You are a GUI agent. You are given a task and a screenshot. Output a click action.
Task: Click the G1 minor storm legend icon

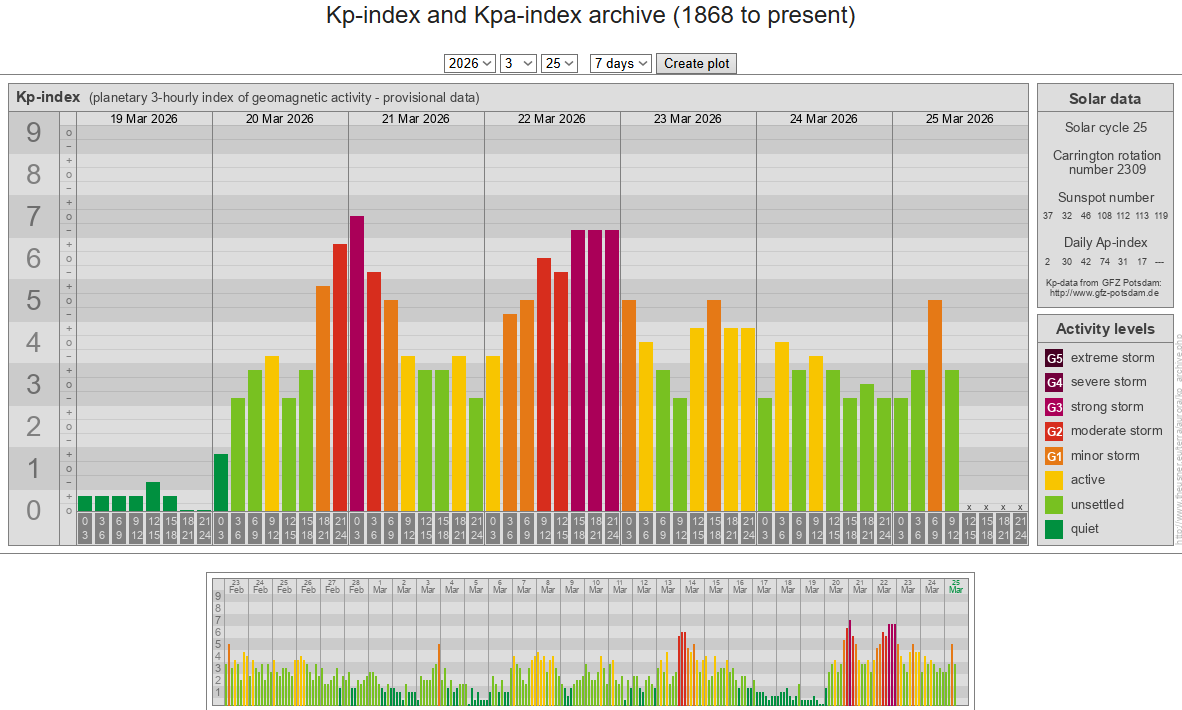(1054, 456)
